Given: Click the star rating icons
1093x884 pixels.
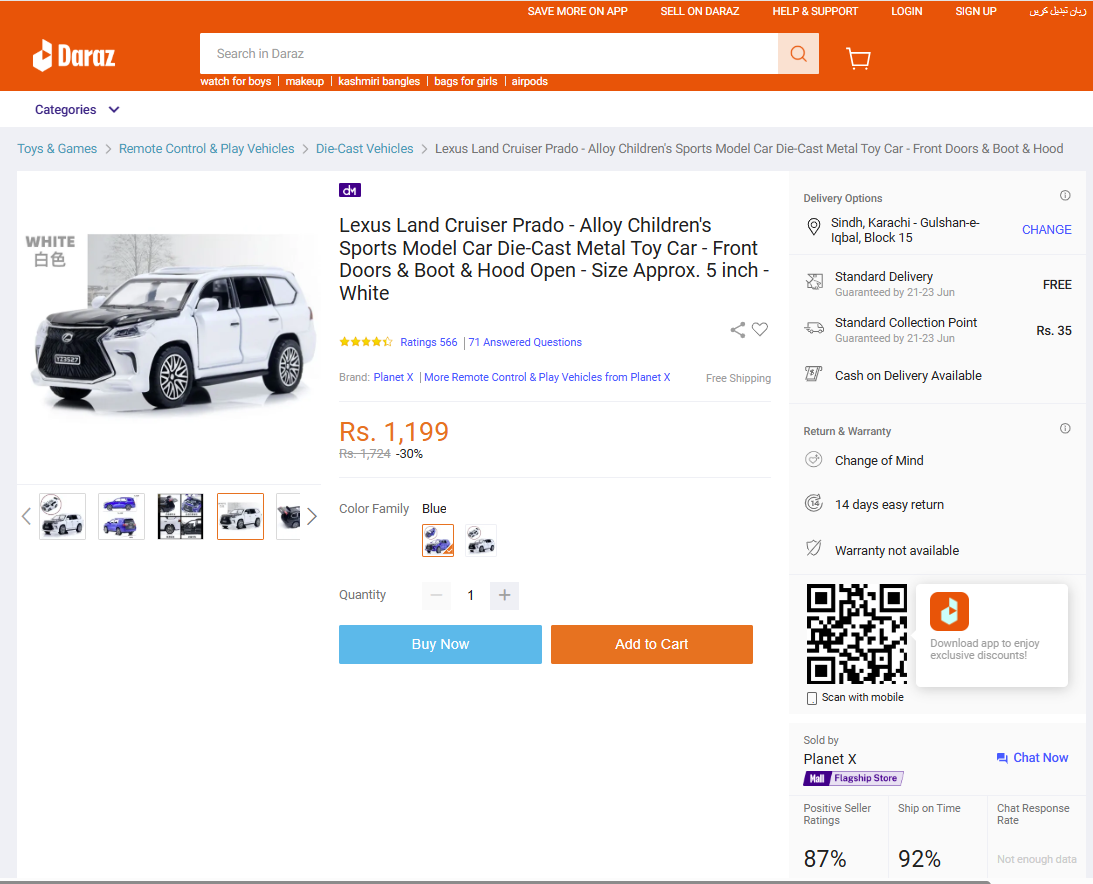Looking at the screenshot, I should pos(366,342).
